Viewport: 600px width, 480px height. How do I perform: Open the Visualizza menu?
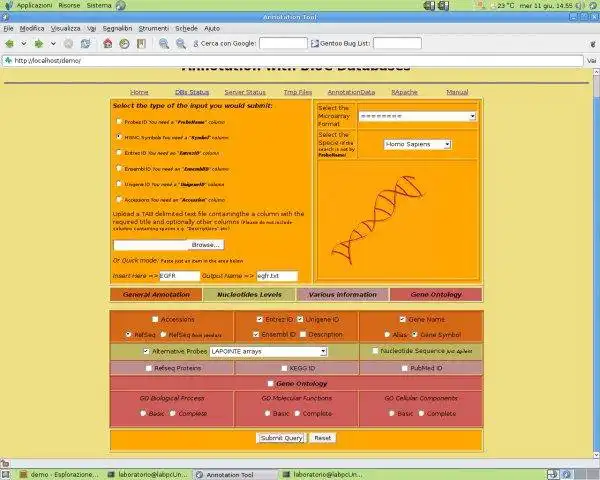pyautogui.click(x=65, y=28)
